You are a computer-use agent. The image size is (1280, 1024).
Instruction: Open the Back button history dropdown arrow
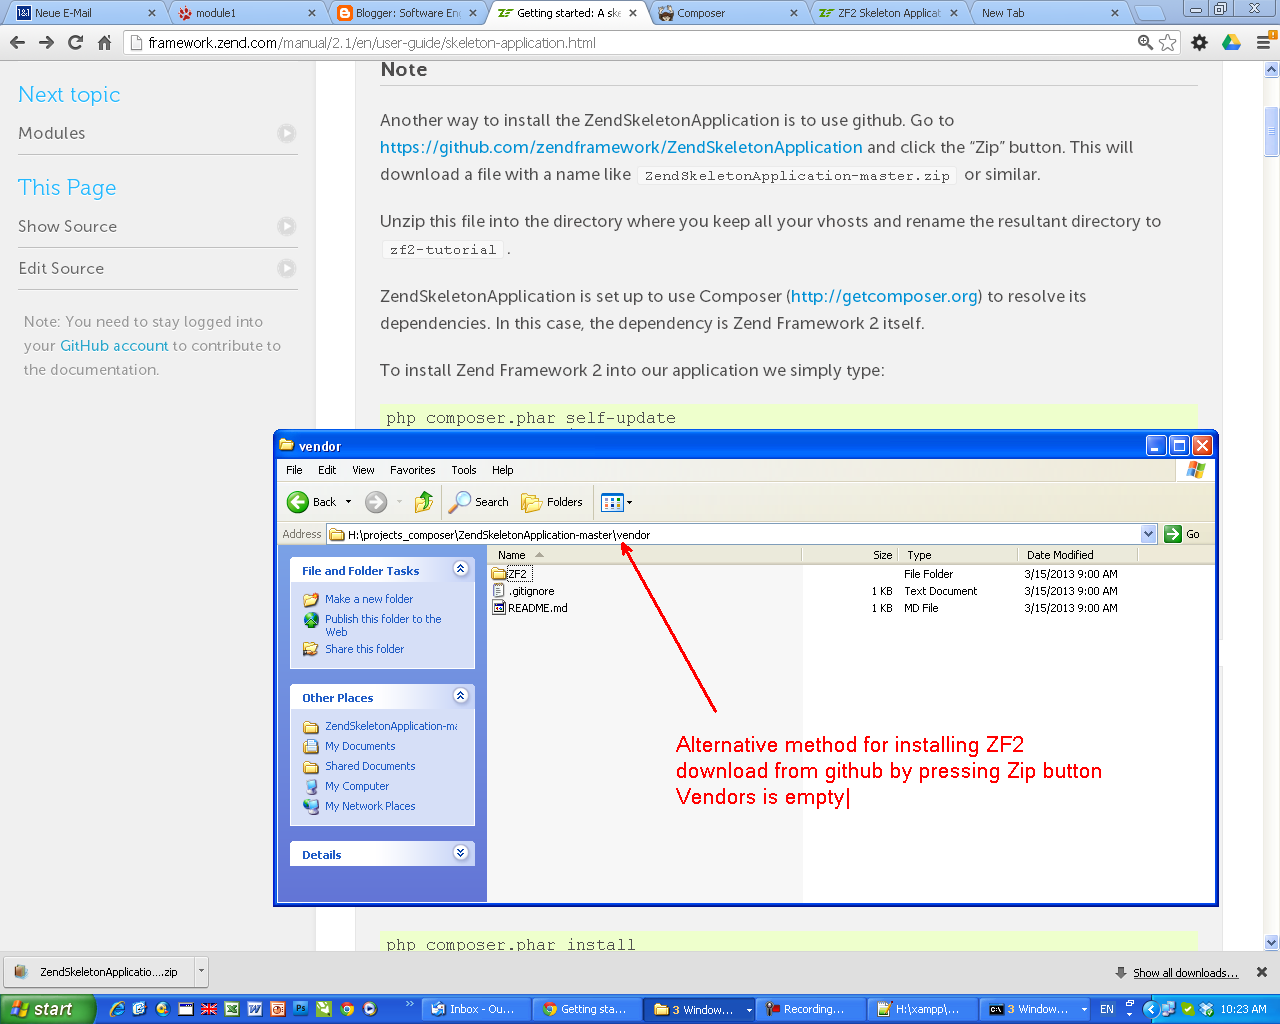(349, 502)
